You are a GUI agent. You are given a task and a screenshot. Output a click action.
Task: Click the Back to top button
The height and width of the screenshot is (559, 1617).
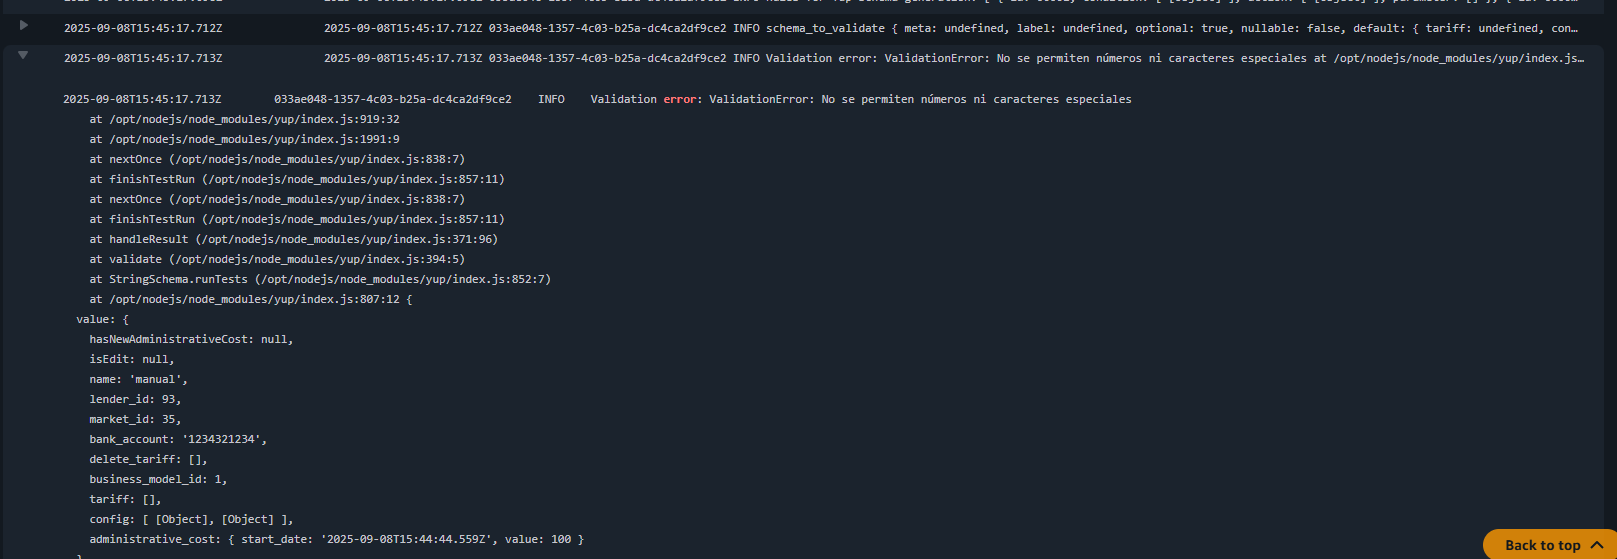(1542, 545)
